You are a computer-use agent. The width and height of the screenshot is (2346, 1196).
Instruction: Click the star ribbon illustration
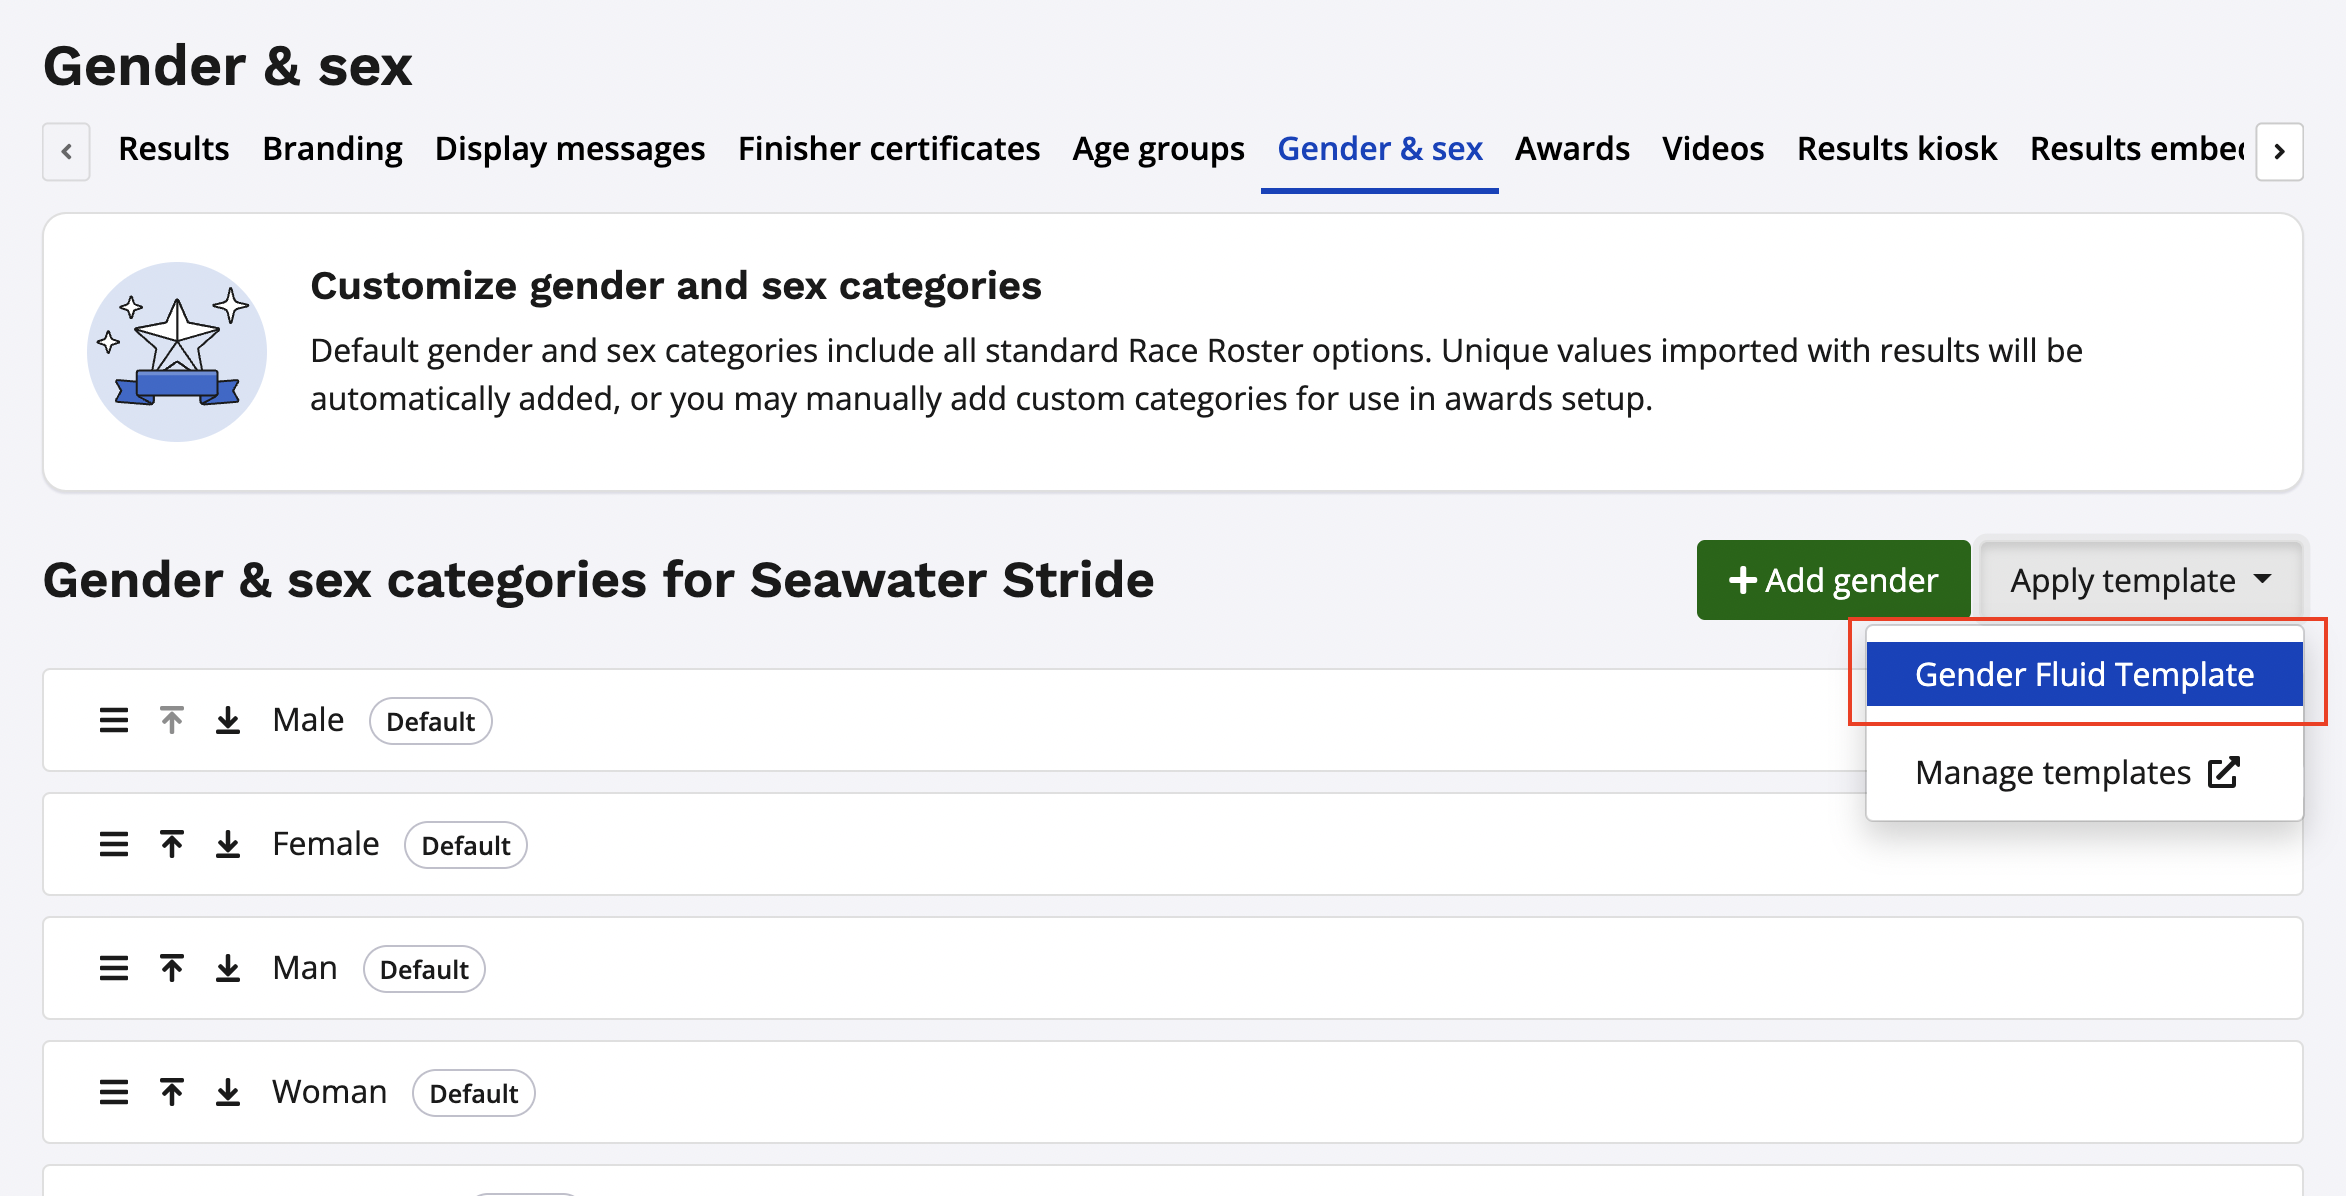(177, 352)
